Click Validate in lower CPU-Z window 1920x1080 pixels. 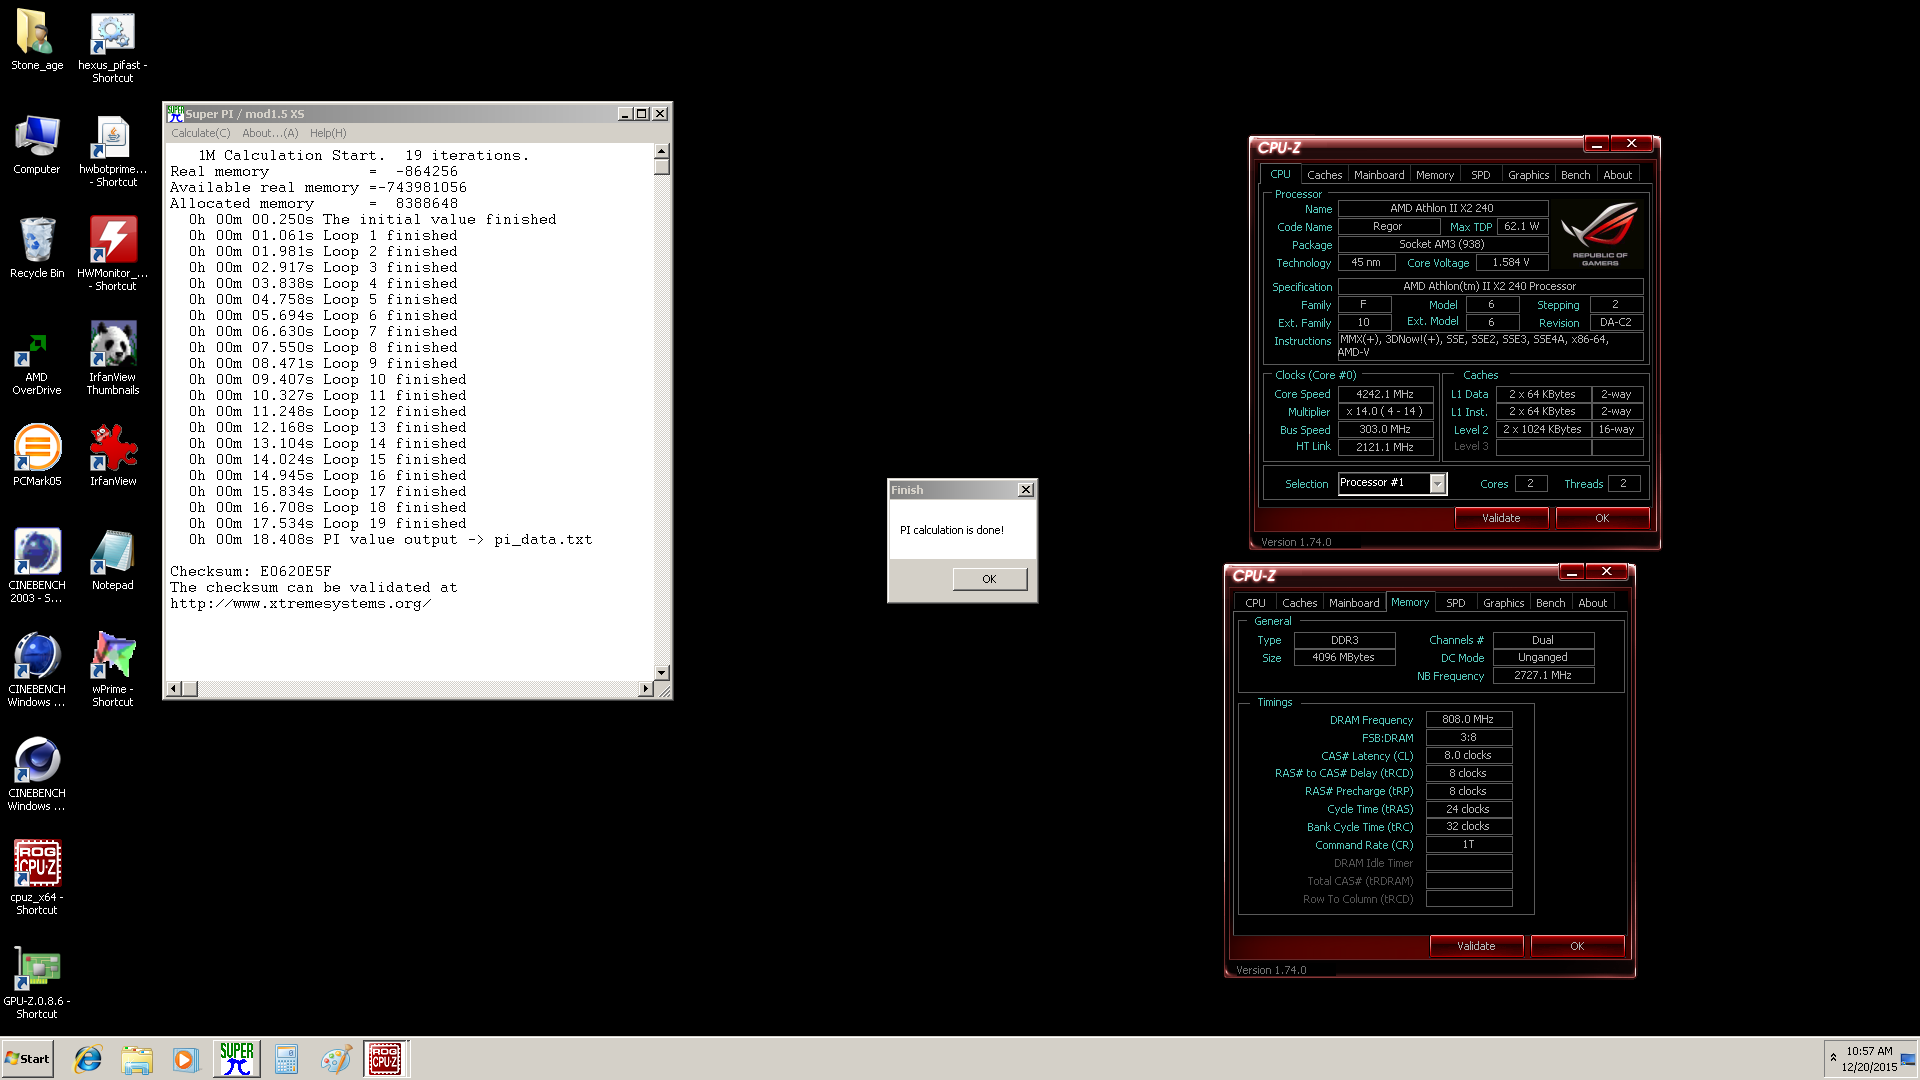click(x=1476, y=946)
